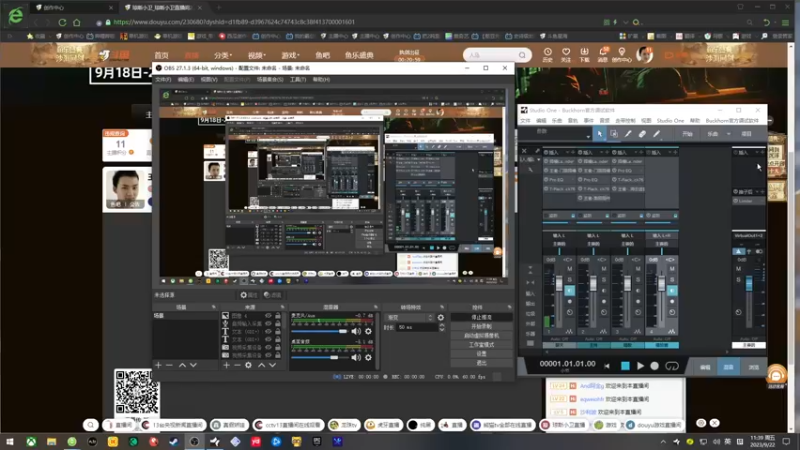The image size is (800, 450).
Task: Mute the desktop audio speaker icon in OBS
Action: click(x=356, y=357)
